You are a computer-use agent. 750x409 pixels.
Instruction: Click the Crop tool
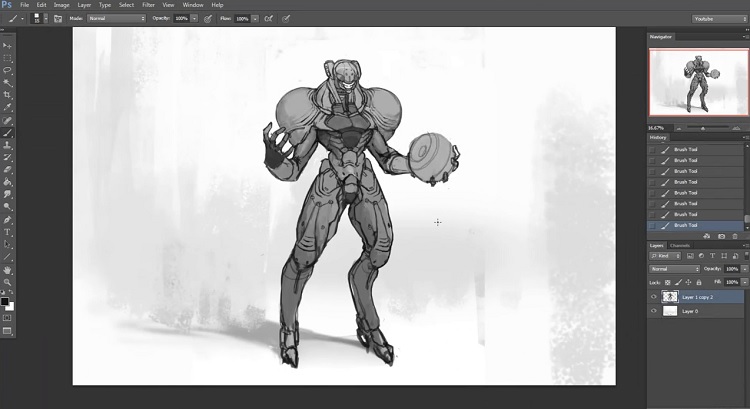(x=8, y=95)
